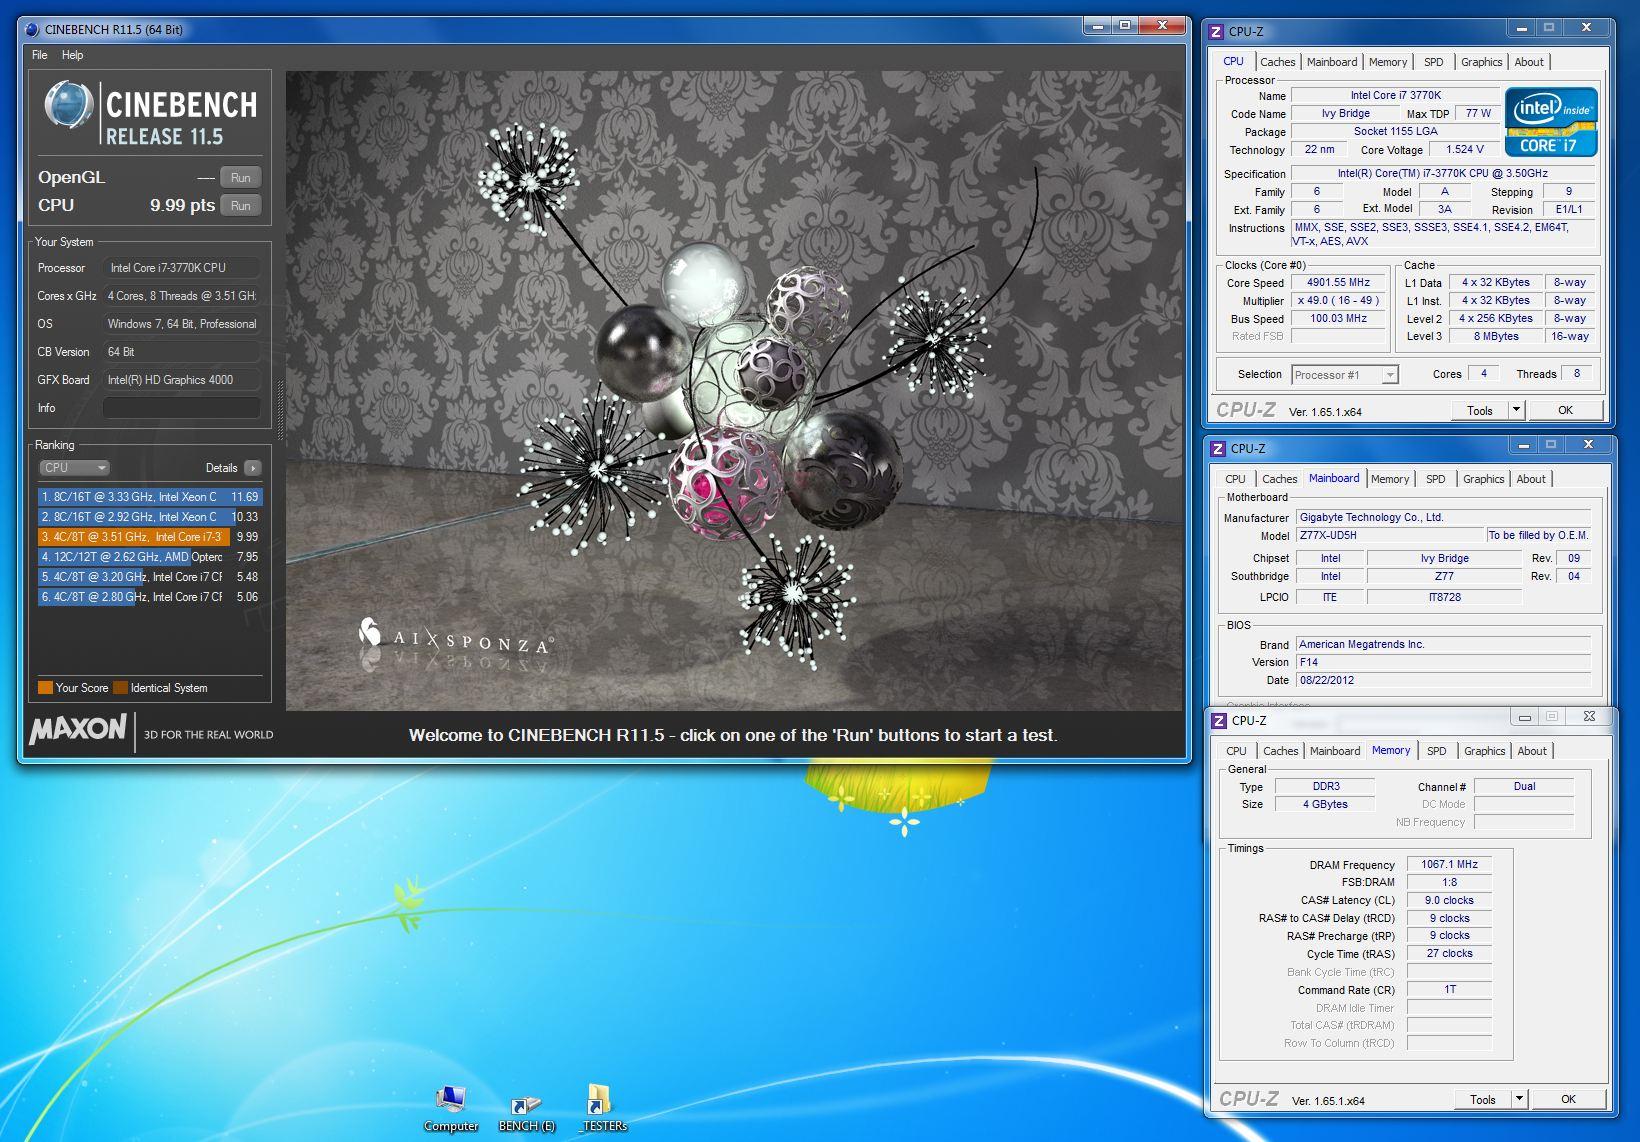Click the Cinebench rendered scene image
This screenshot has height=1142, width=1640.
(734, 390)
